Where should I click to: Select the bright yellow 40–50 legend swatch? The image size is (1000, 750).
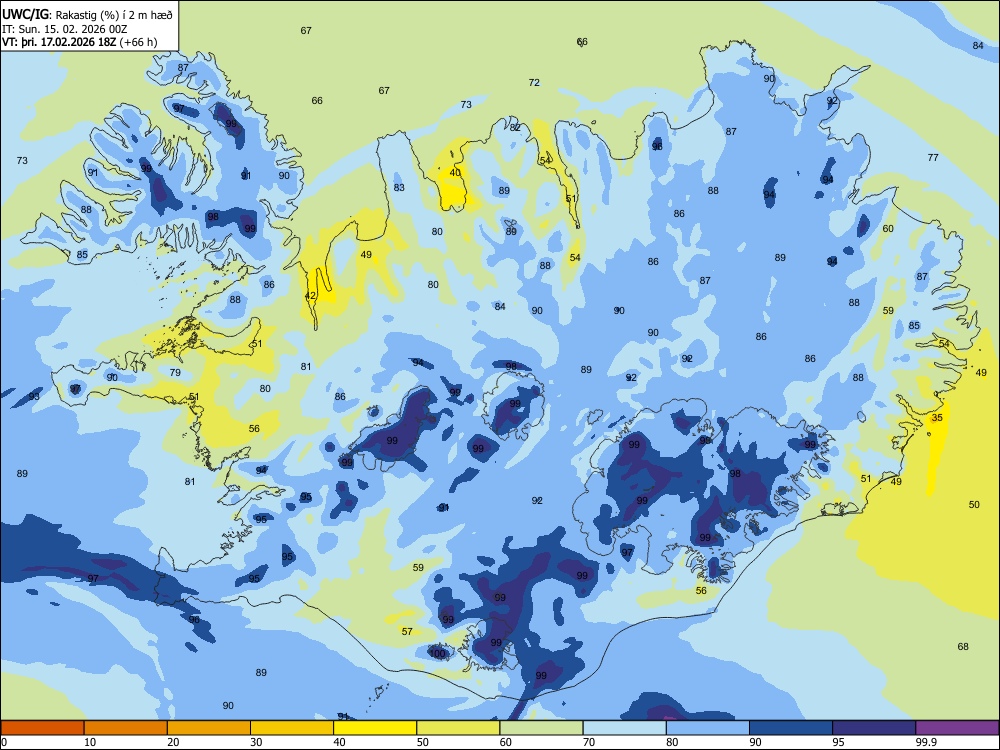click(375, 728)
